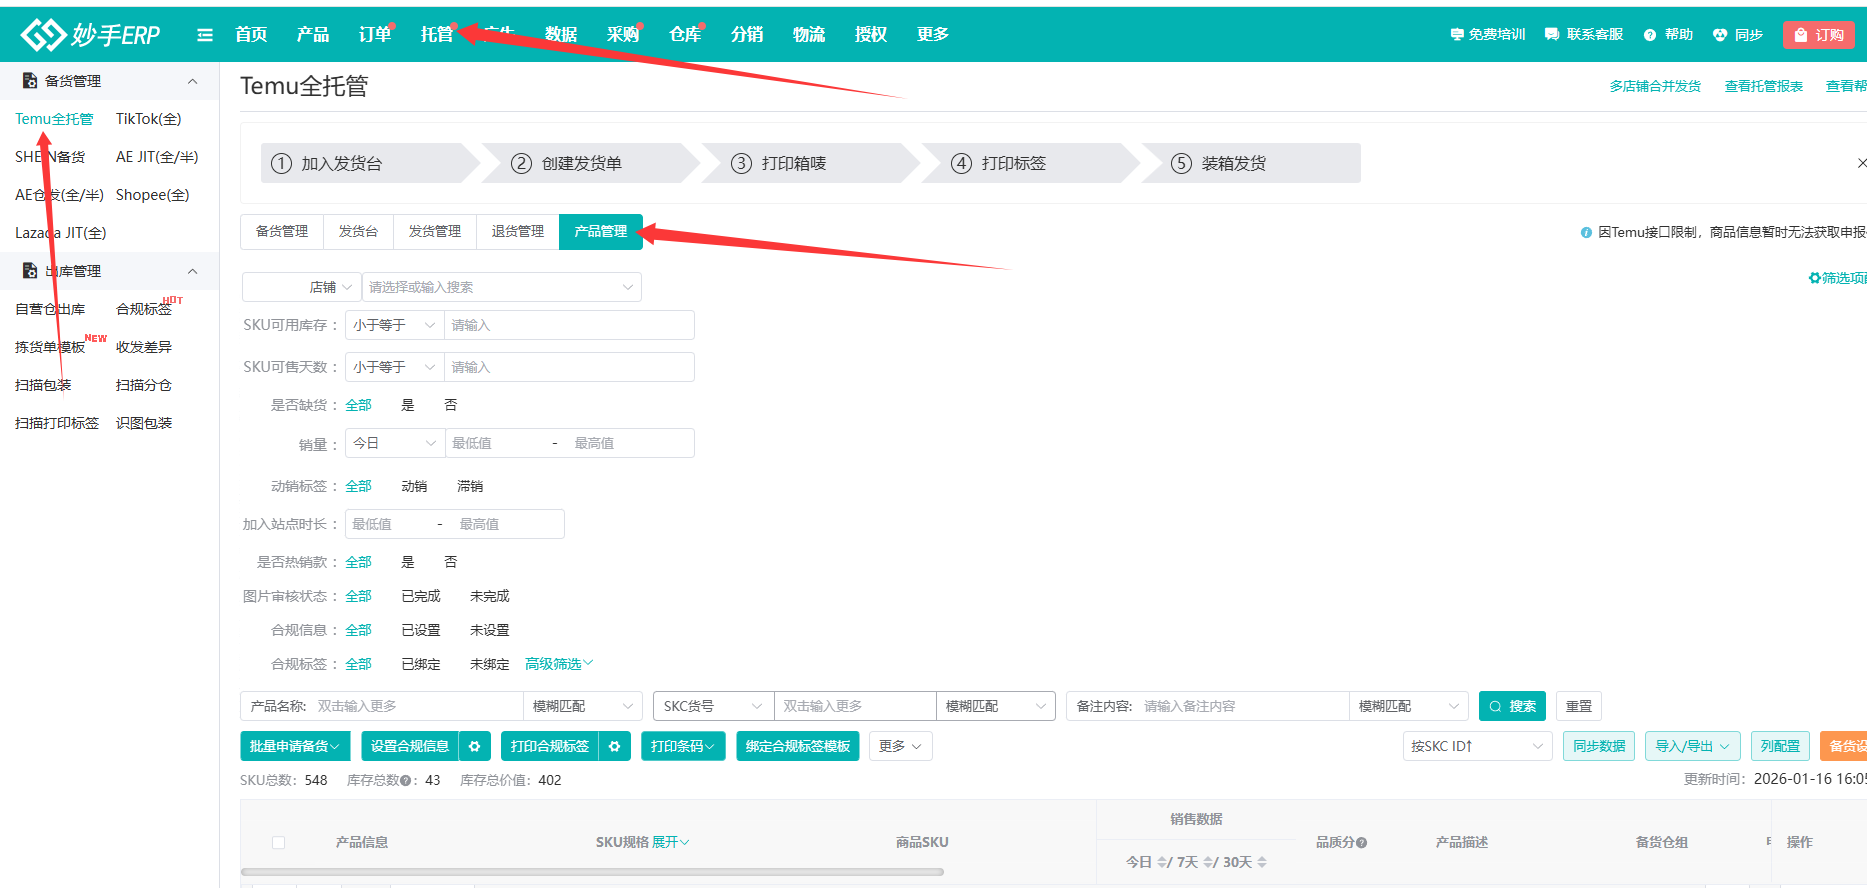Tick the select-all checkbox in the table header
This screenshot has height=888, width=1867.
[279, 843]
